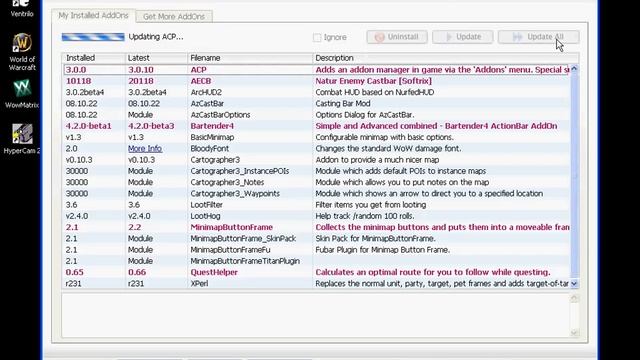This screenshot has width=640, height=360.
Task: Select the Cartographer3_Notes row
Action: 316,182
